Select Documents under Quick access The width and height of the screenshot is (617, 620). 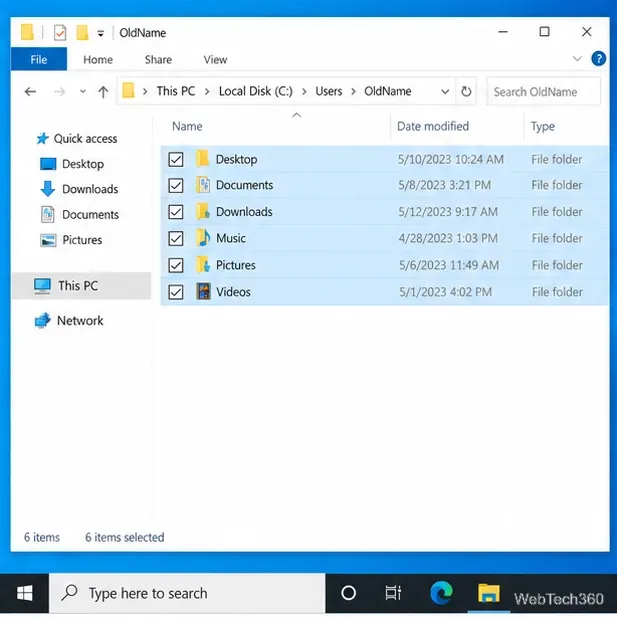(x=79, y=215)
